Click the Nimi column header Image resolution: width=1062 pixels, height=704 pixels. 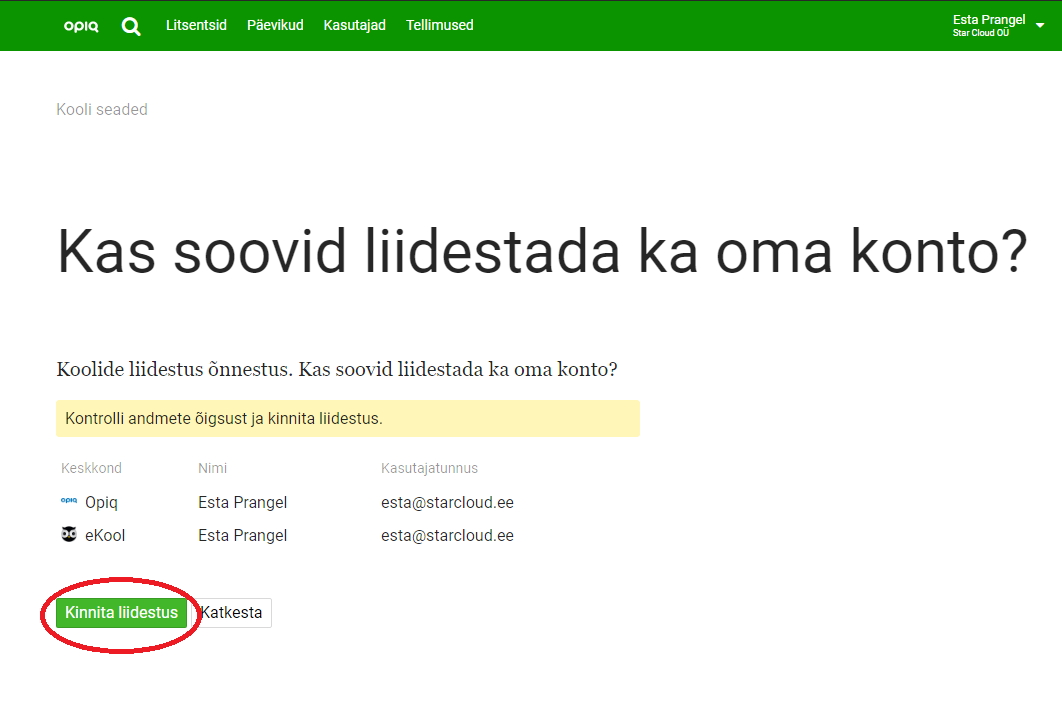pos(212,468)
